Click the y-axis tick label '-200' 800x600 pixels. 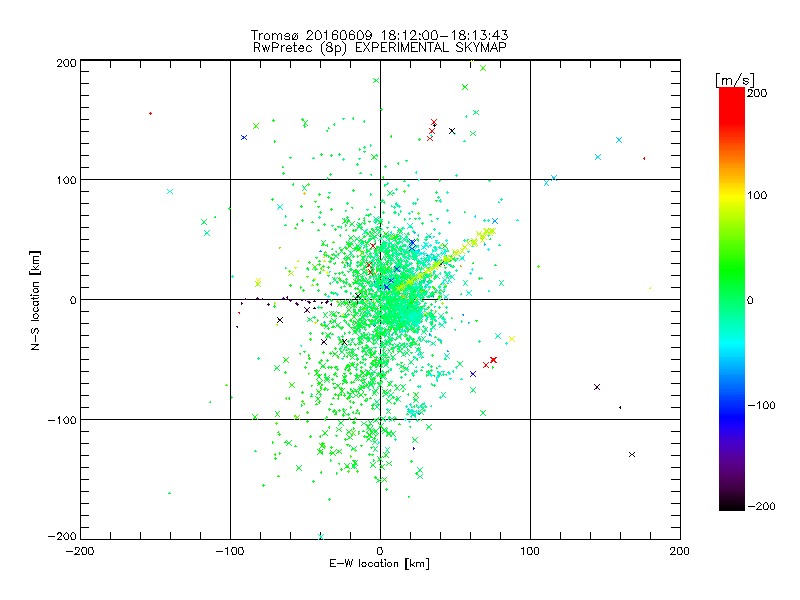[x=62, y=536]
